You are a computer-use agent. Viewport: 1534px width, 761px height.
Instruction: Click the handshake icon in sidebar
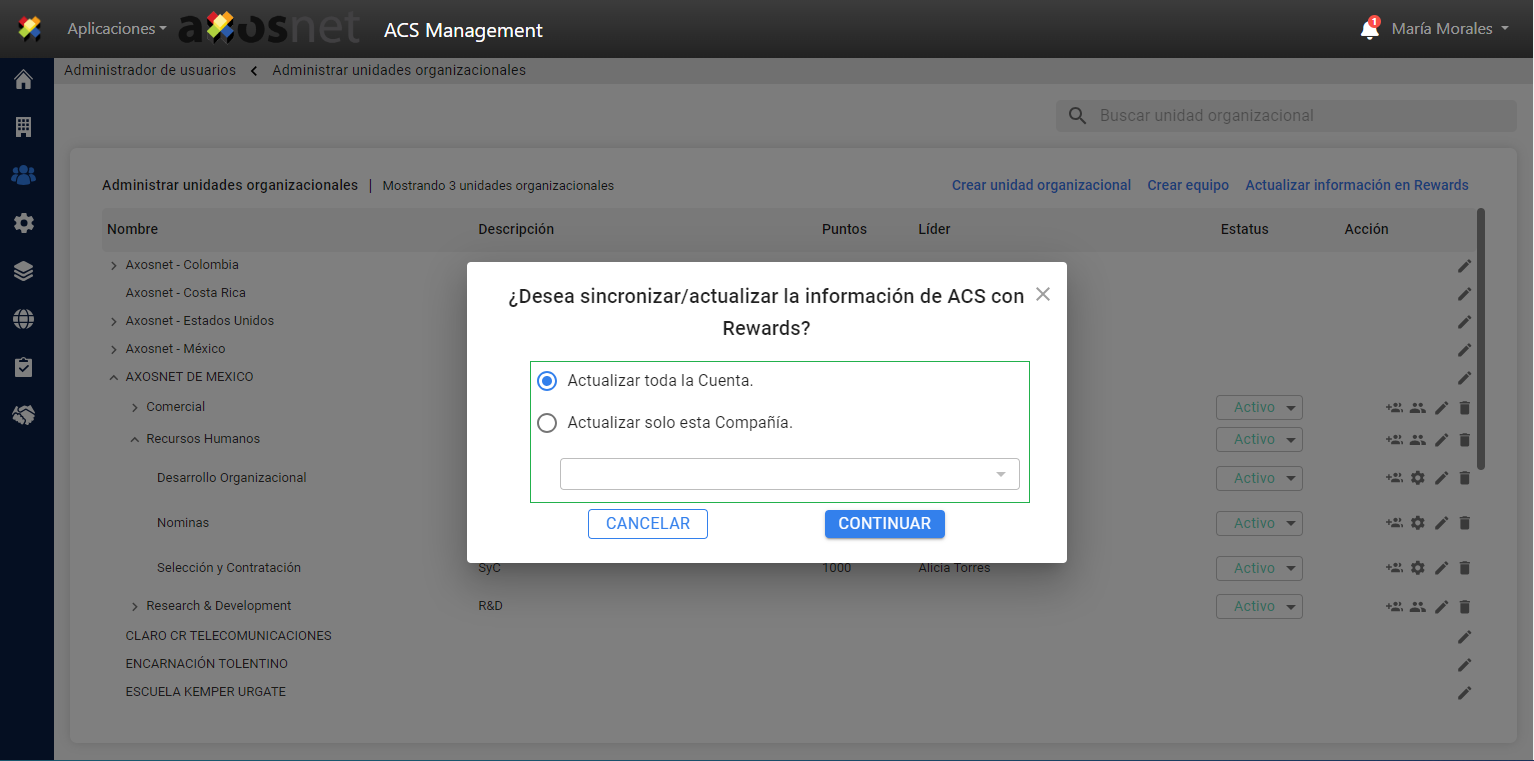pyautogui.click(x=23, y=415)
